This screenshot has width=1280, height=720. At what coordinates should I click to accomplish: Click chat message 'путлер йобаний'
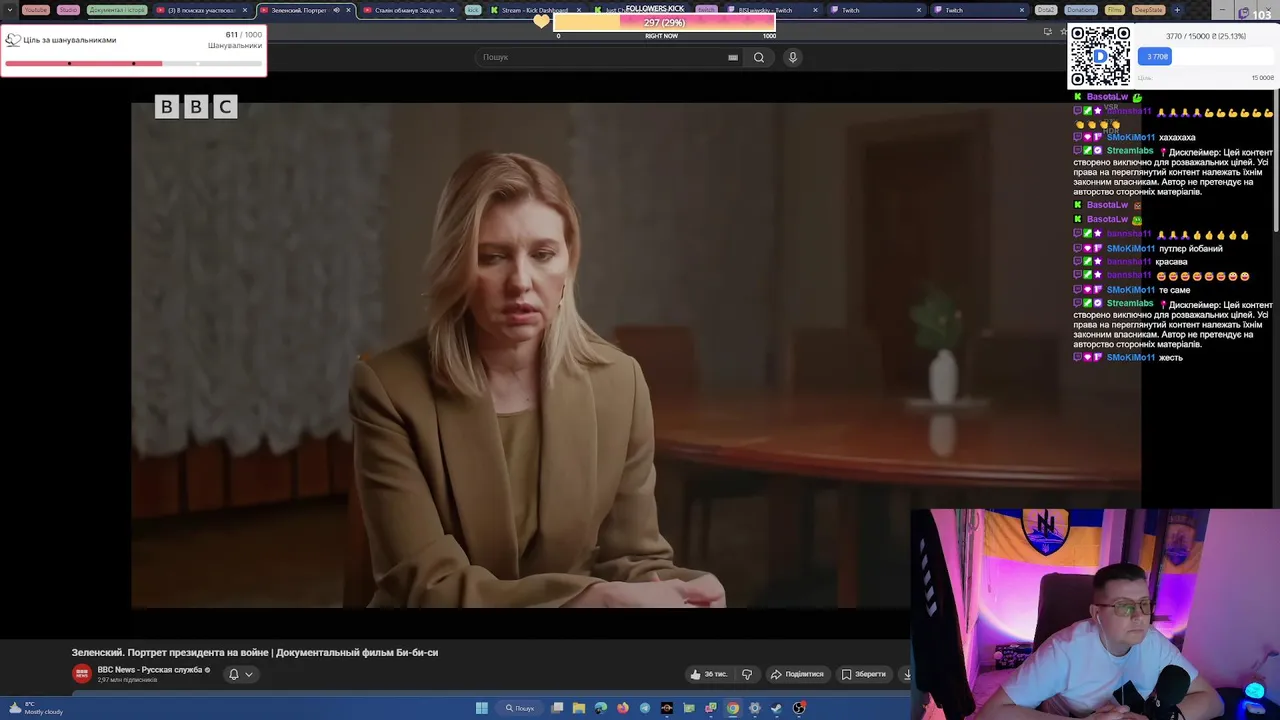1191,249
